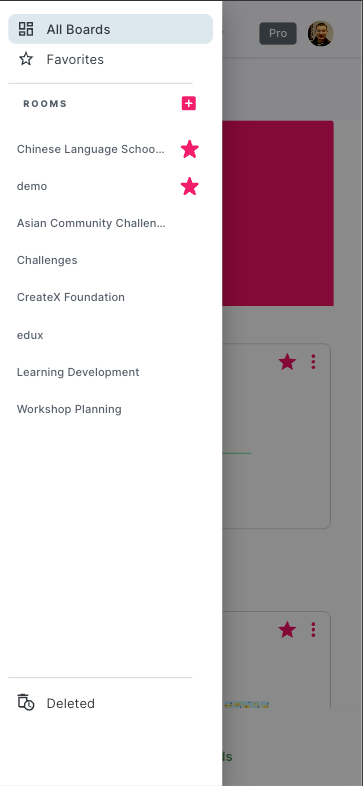Click the Pro badge button
363x786 pixels.
278,33
